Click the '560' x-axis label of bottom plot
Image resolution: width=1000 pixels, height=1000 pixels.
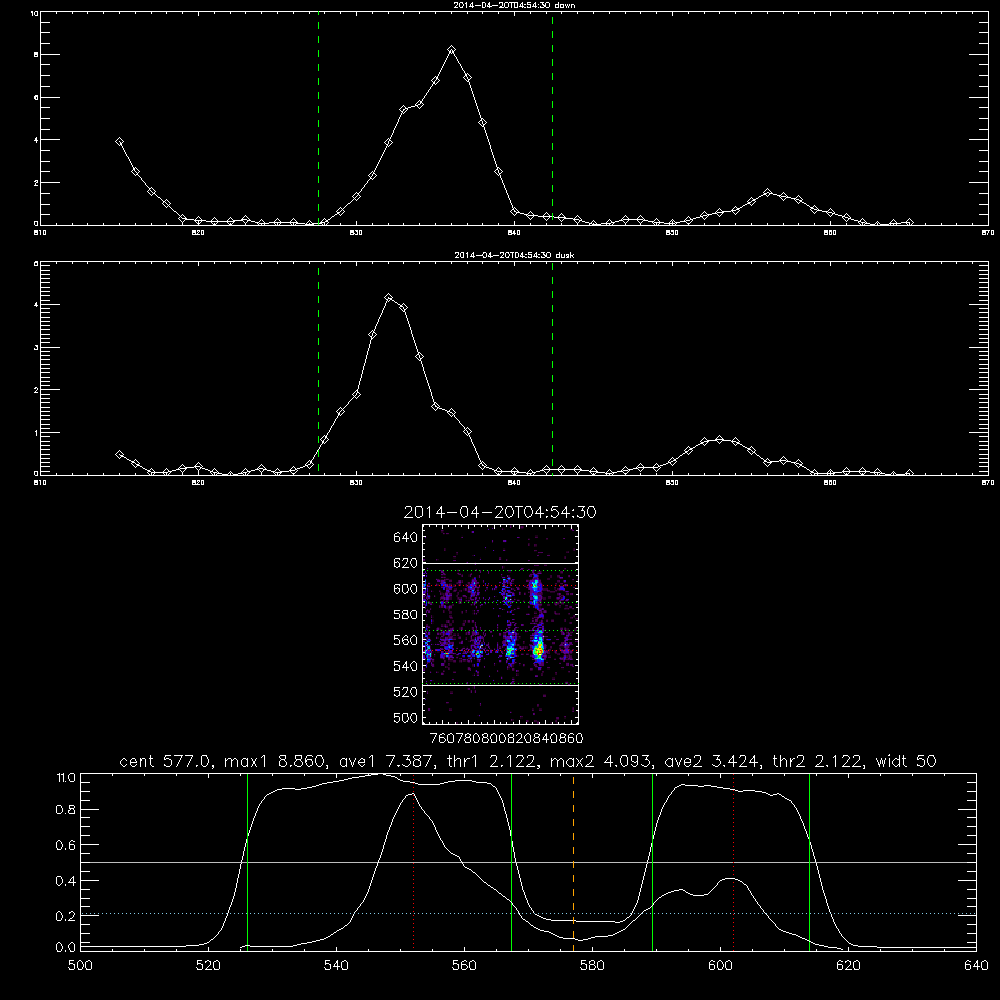tap(464, 966)
